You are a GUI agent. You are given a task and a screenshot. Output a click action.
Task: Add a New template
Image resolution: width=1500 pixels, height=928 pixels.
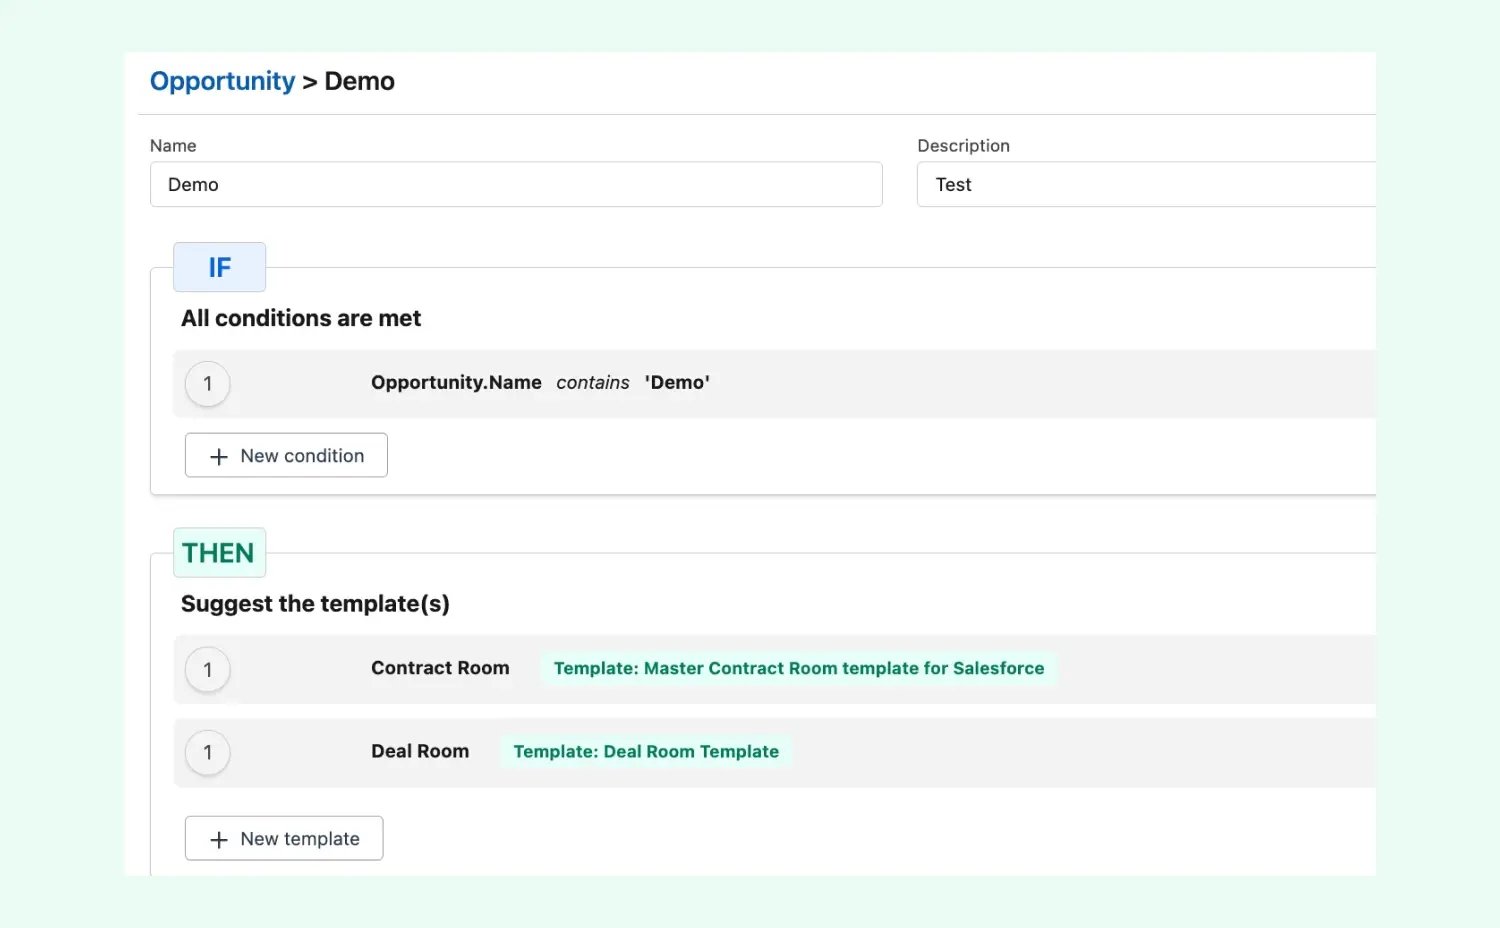284,838
